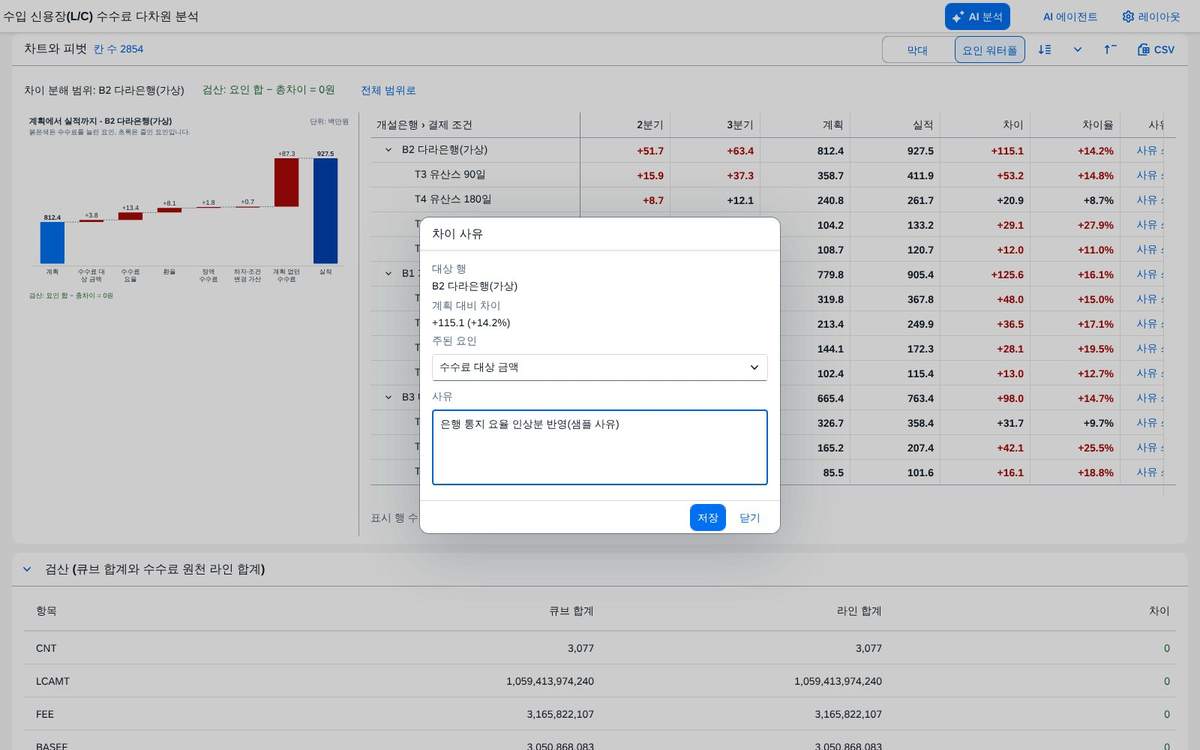
Task: Open the AI 에이전트 panel
Action: click(1069, 16)
